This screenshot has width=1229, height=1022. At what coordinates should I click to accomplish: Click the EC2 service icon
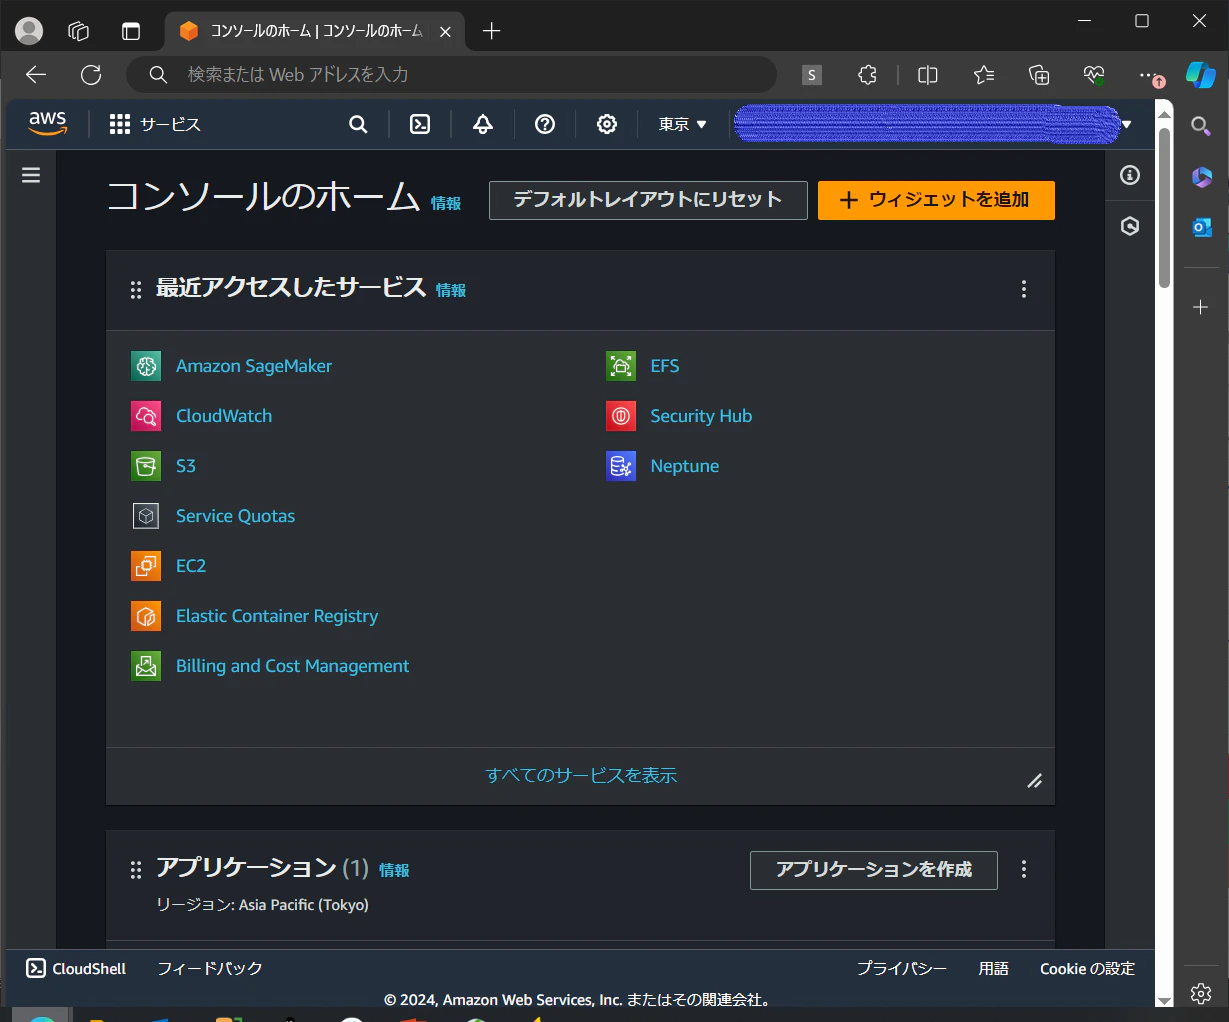click(146, 566)
